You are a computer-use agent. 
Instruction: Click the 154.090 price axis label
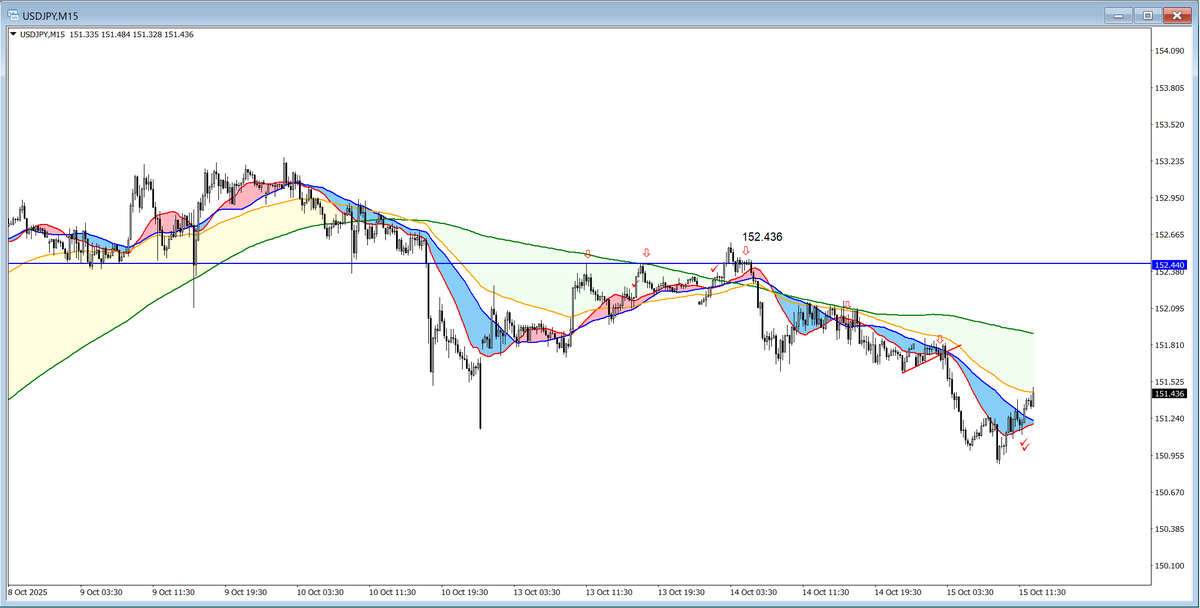coord(1169,51)
